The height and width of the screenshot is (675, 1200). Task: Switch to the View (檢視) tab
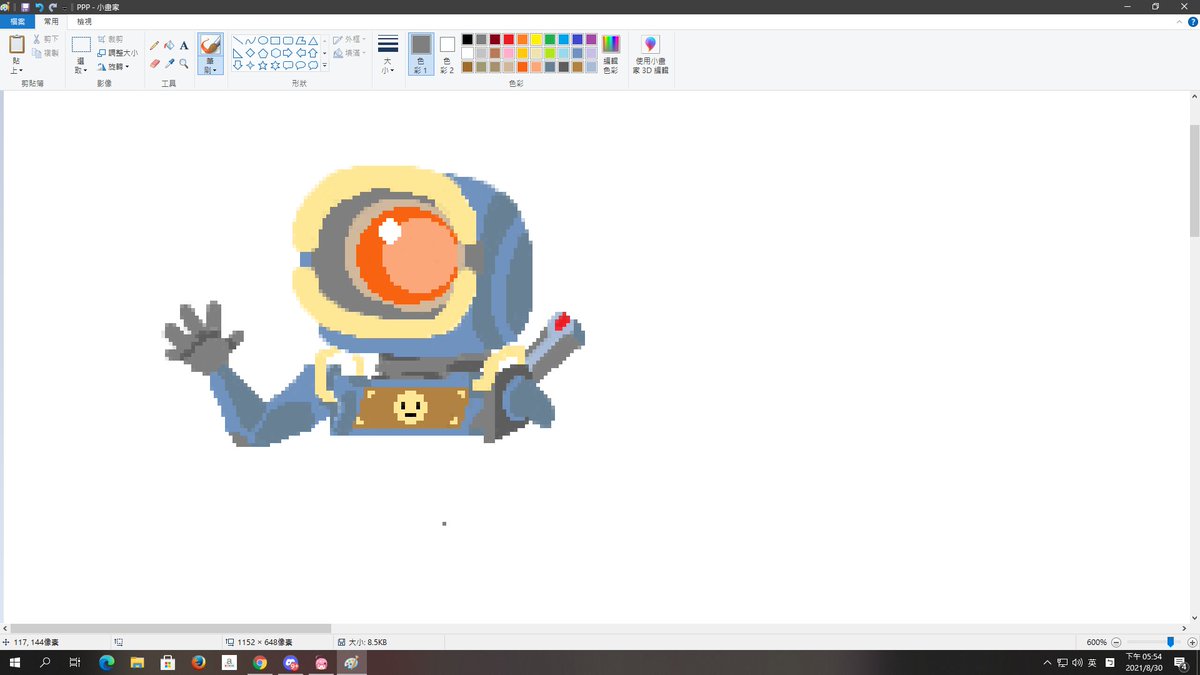84,21
